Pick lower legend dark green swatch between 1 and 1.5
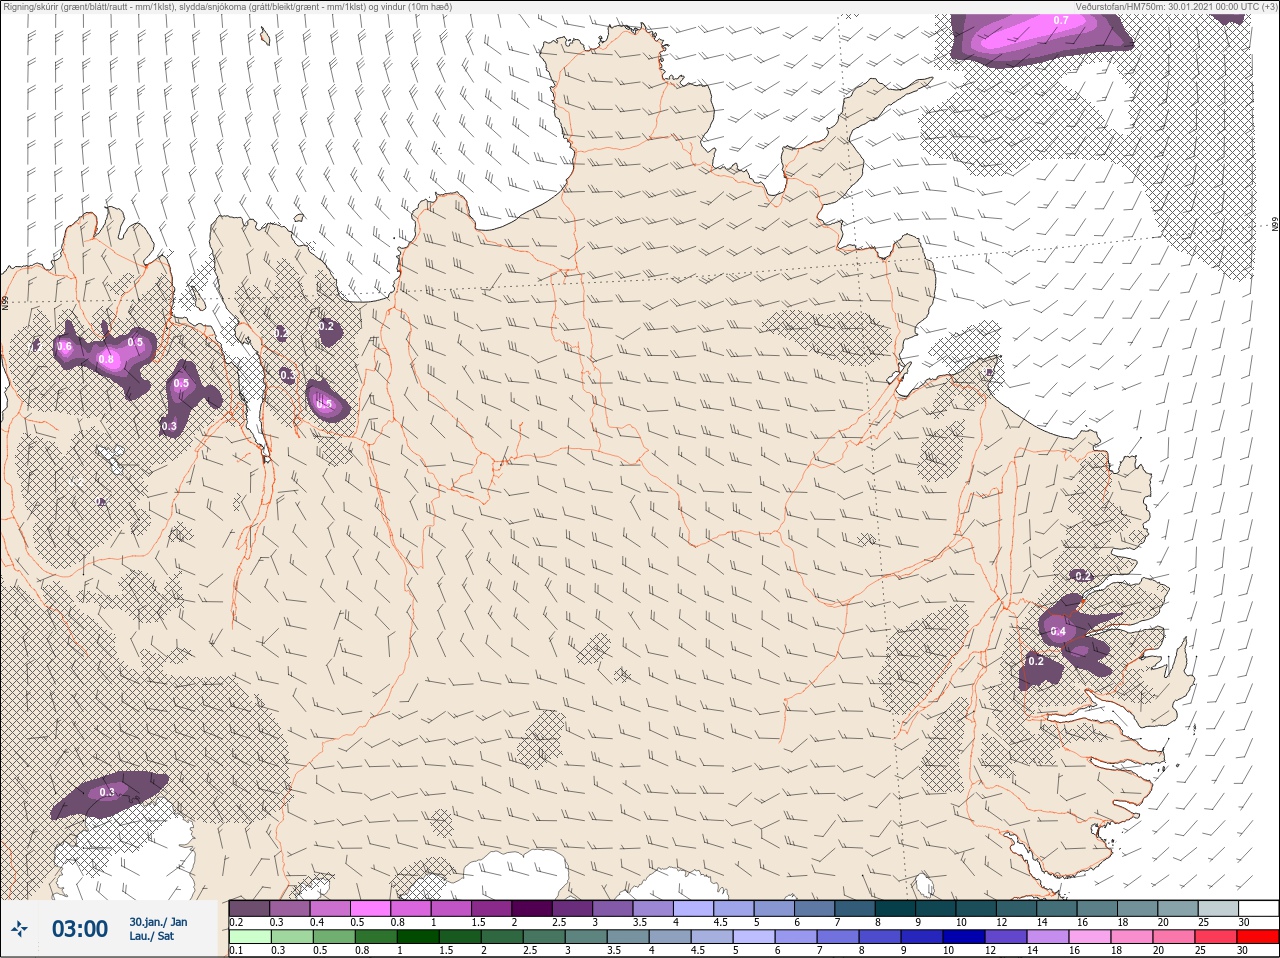The height and width of the screenshot is (958, 1280). click(x=418, y=937)
